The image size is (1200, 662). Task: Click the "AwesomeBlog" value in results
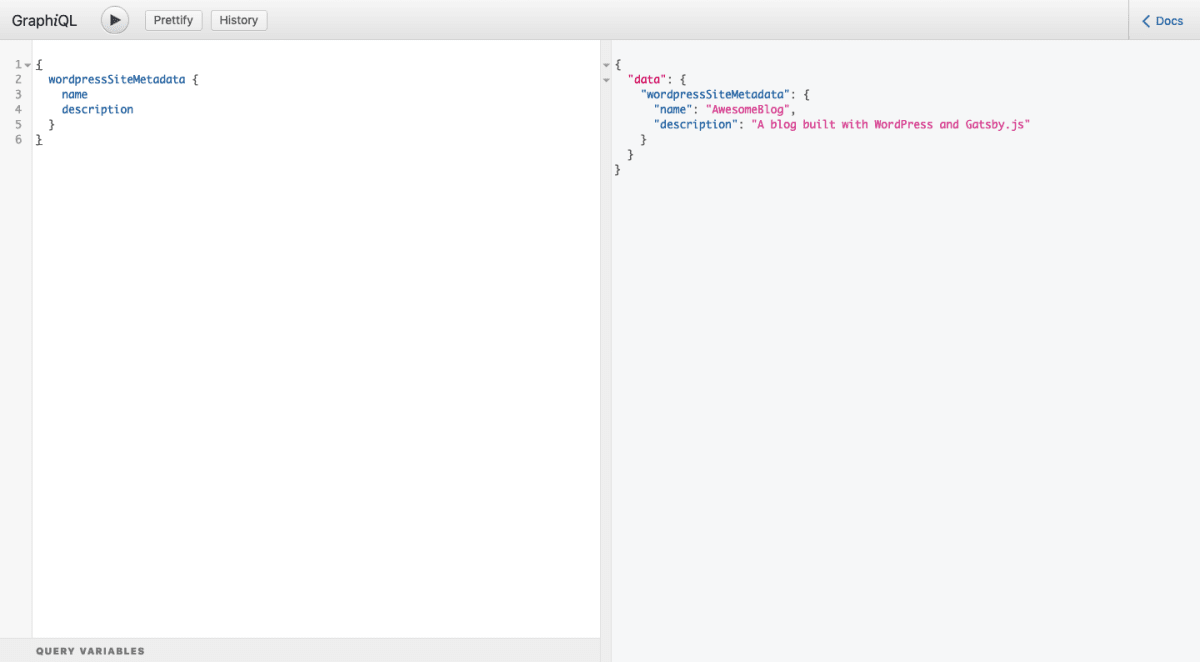coord(749,110)
